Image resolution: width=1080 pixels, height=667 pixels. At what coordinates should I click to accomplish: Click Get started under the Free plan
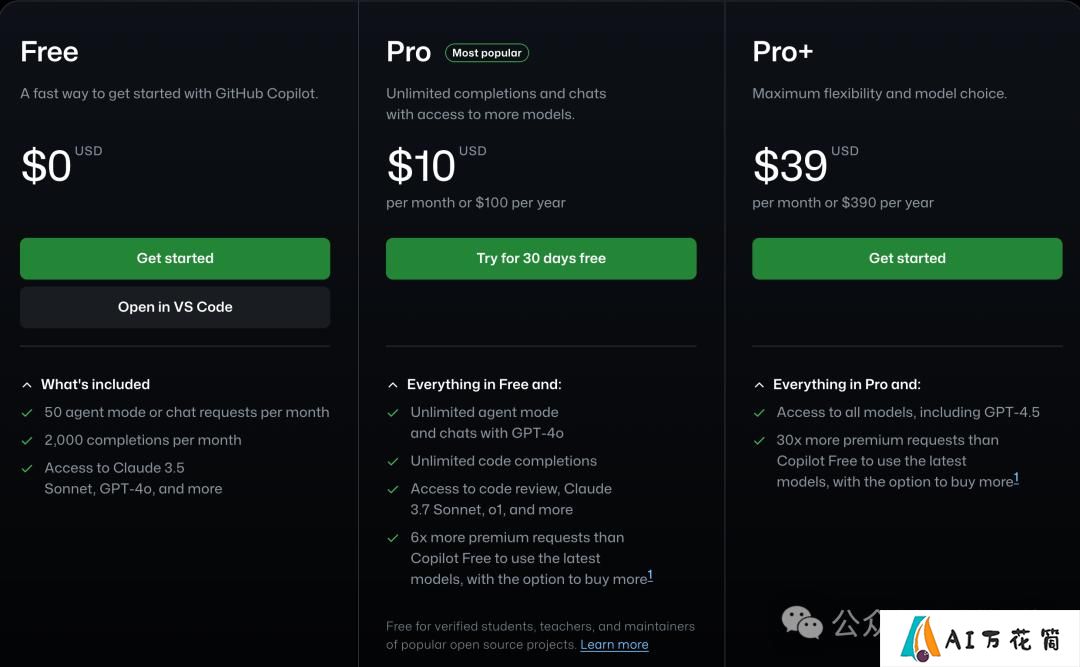[x=175, y=258]
